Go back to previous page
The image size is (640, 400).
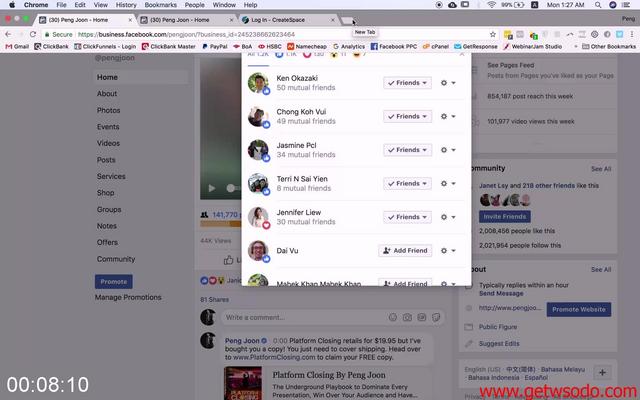8,34
